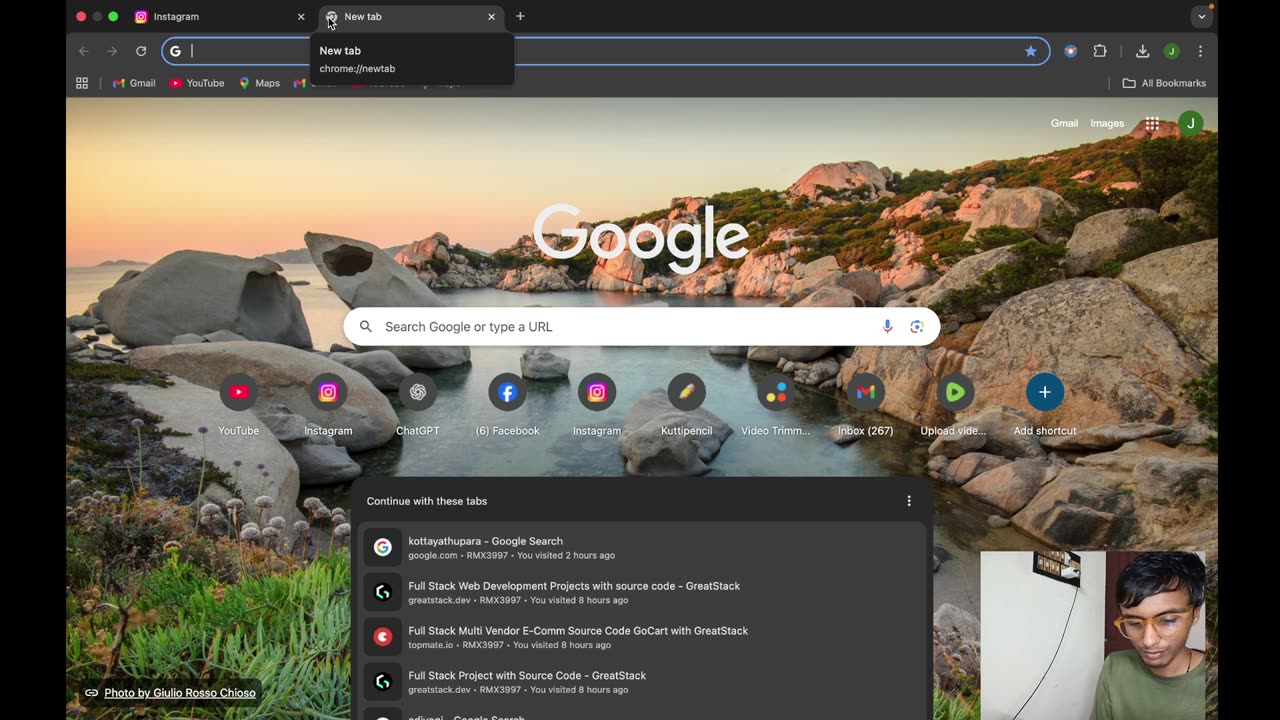Open kottayathupara - Google Search entry

point(641,547)
